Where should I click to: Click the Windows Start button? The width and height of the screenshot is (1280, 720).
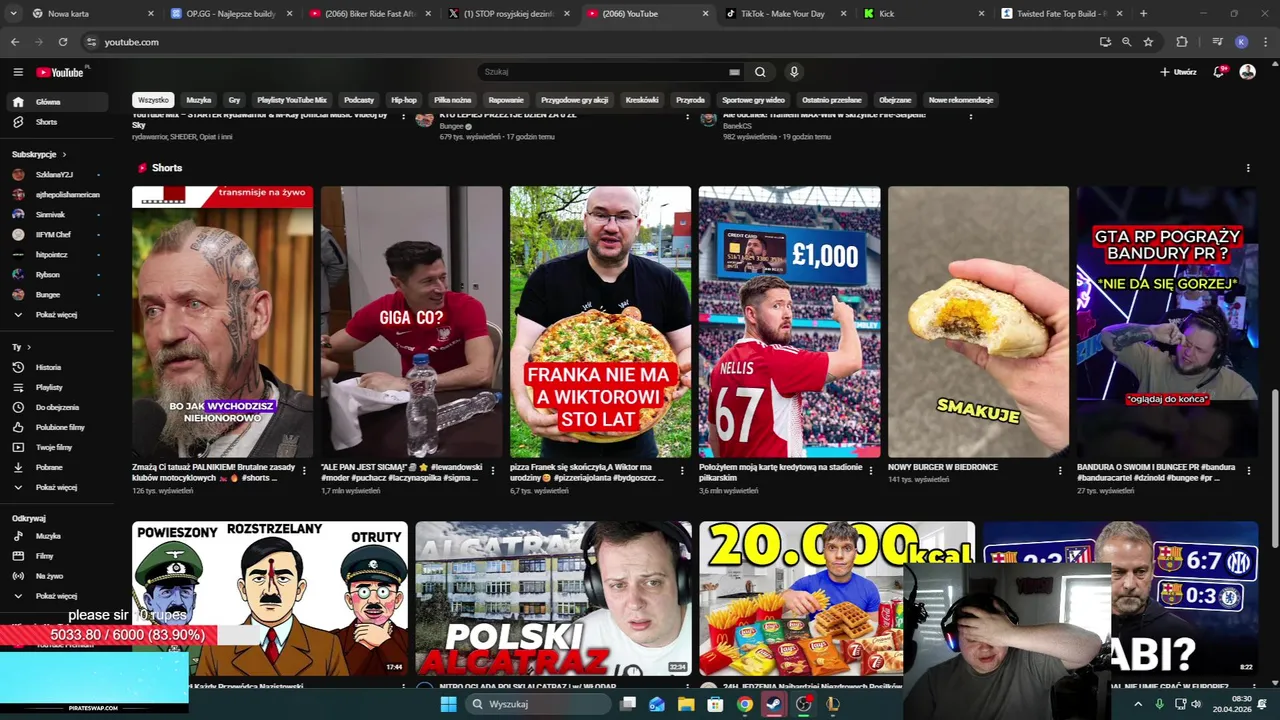pyautogui.click(x=449, y=704)
